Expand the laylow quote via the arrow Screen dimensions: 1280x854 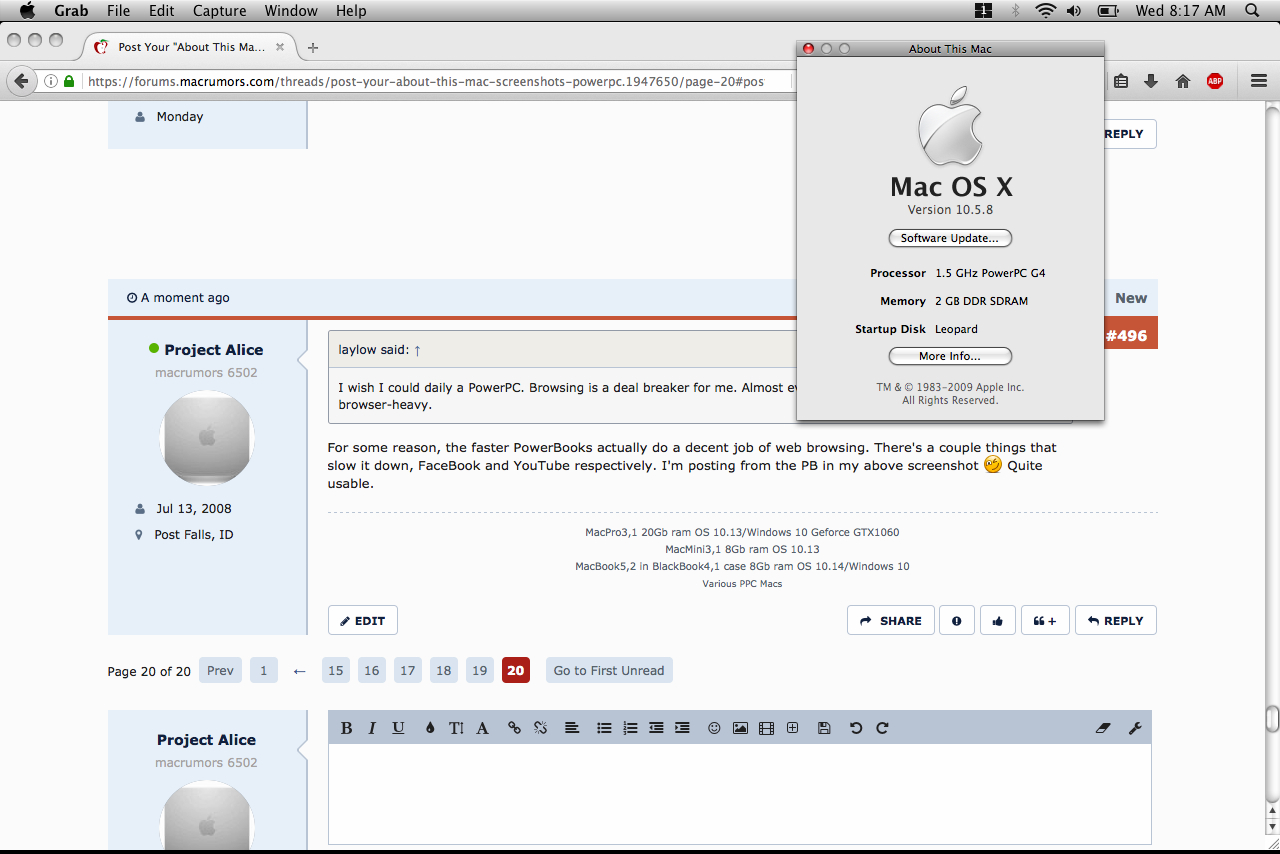tap(417, 350)
